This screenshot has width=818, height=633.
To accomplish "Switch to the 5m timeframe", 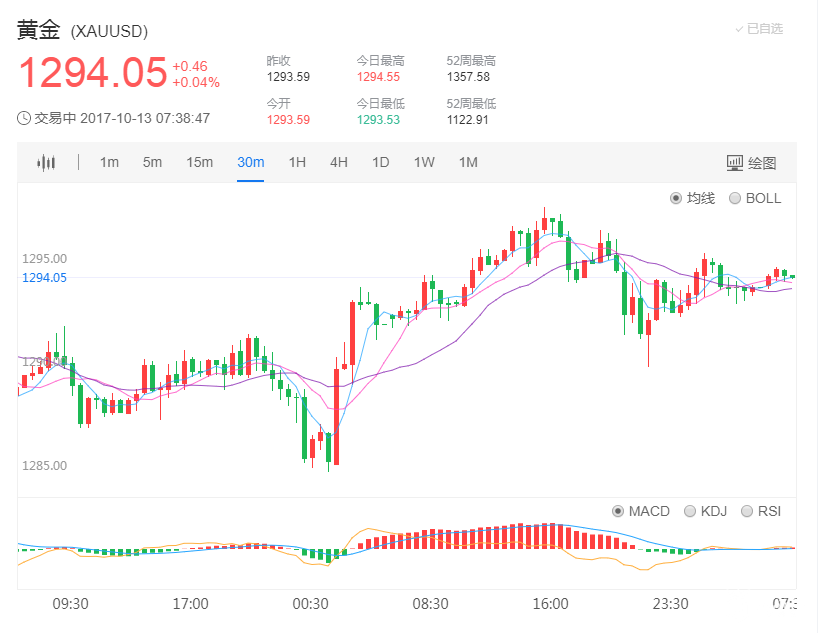I will (152, 163).
